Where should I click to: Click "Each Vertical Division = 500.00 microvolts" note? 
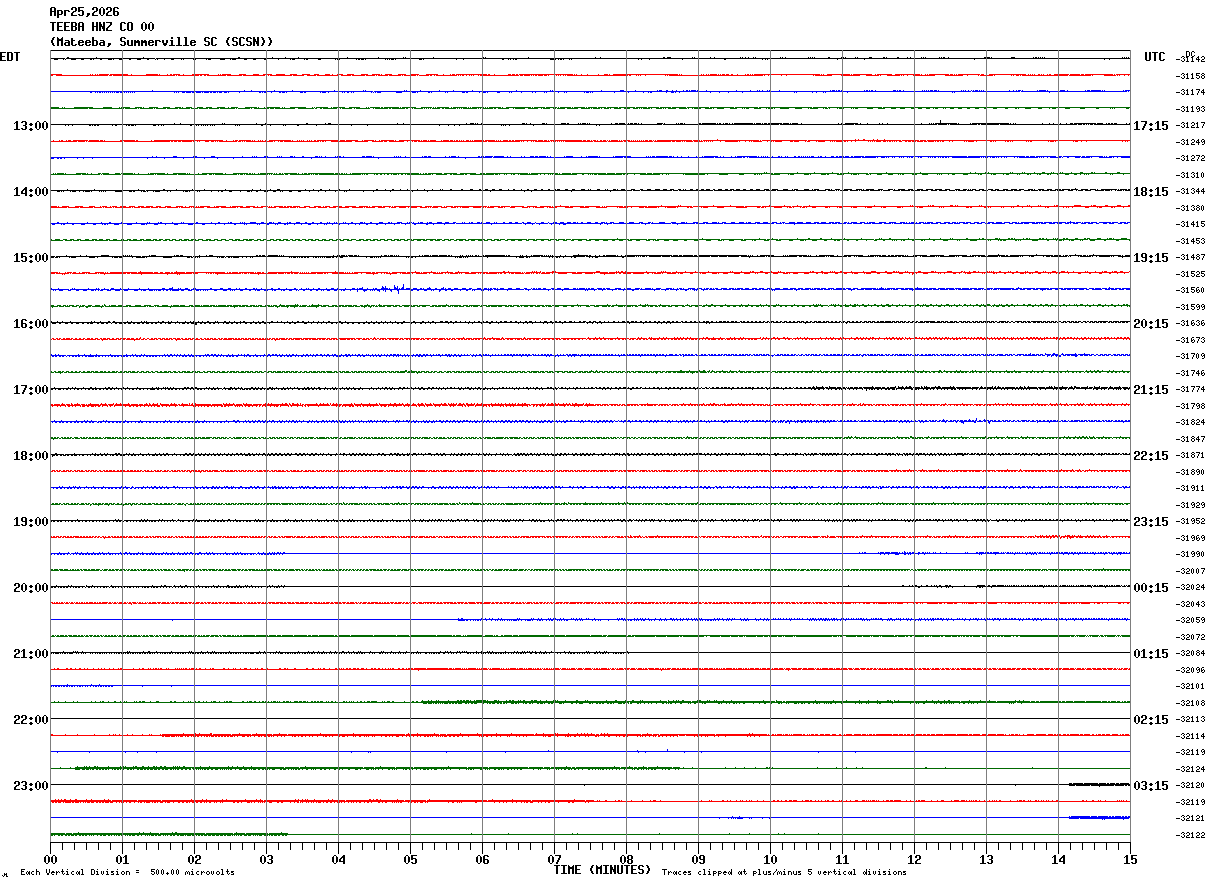(128, 873)
